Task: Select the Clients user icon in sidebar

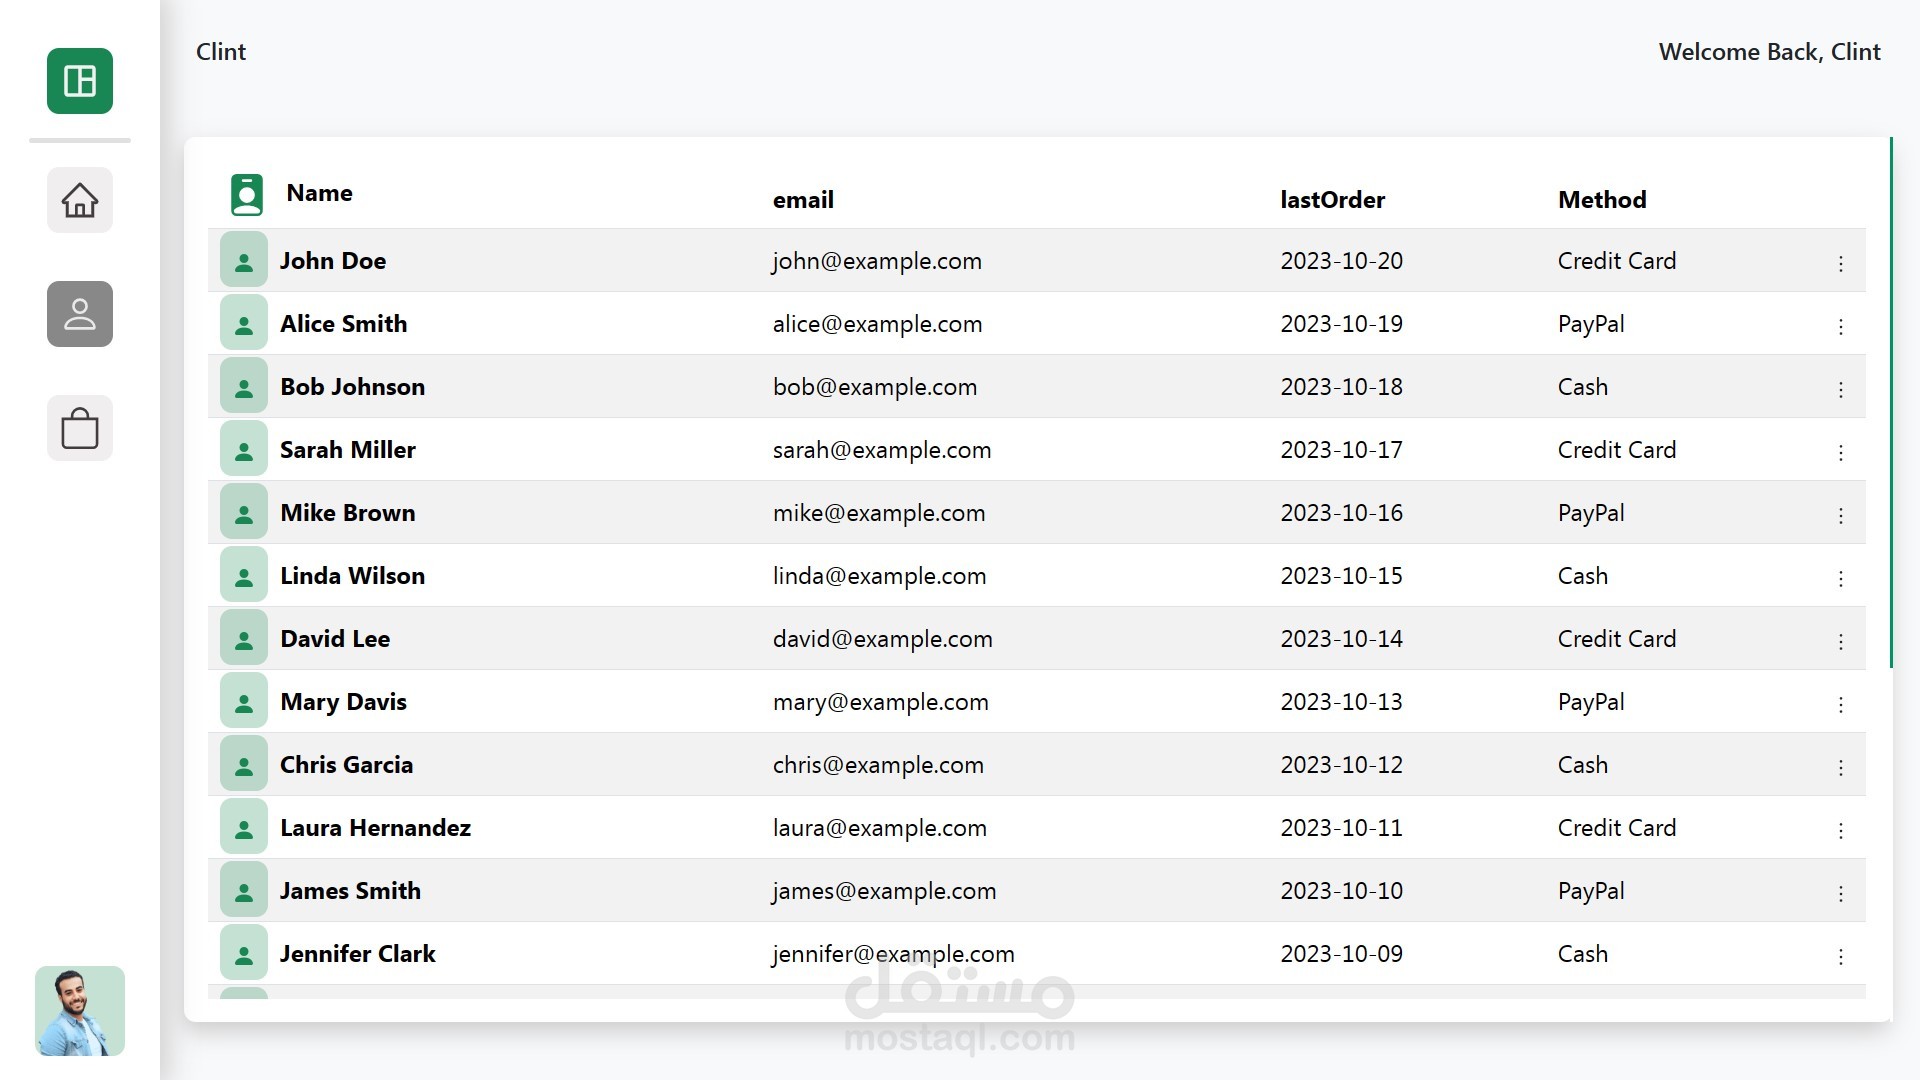Action: pyautogui.click(x=80, y=314)
